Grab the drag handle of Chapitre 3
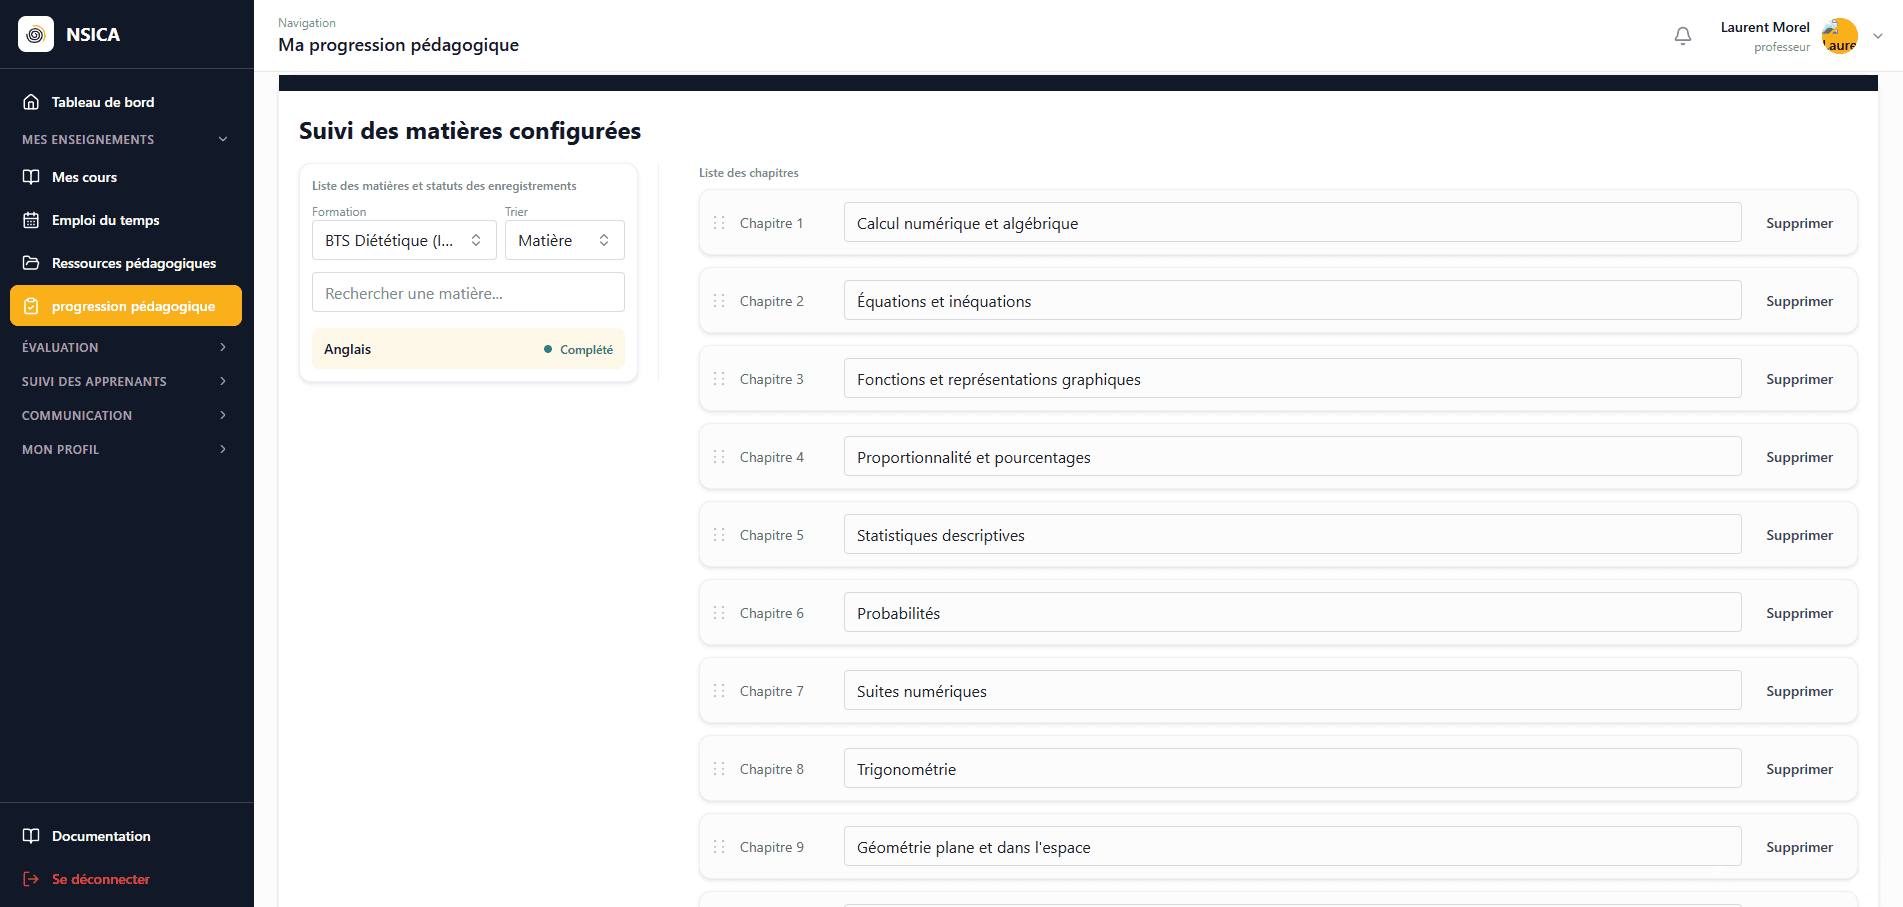Viewport: 1903px width, 907px height. tap(719, 379)
